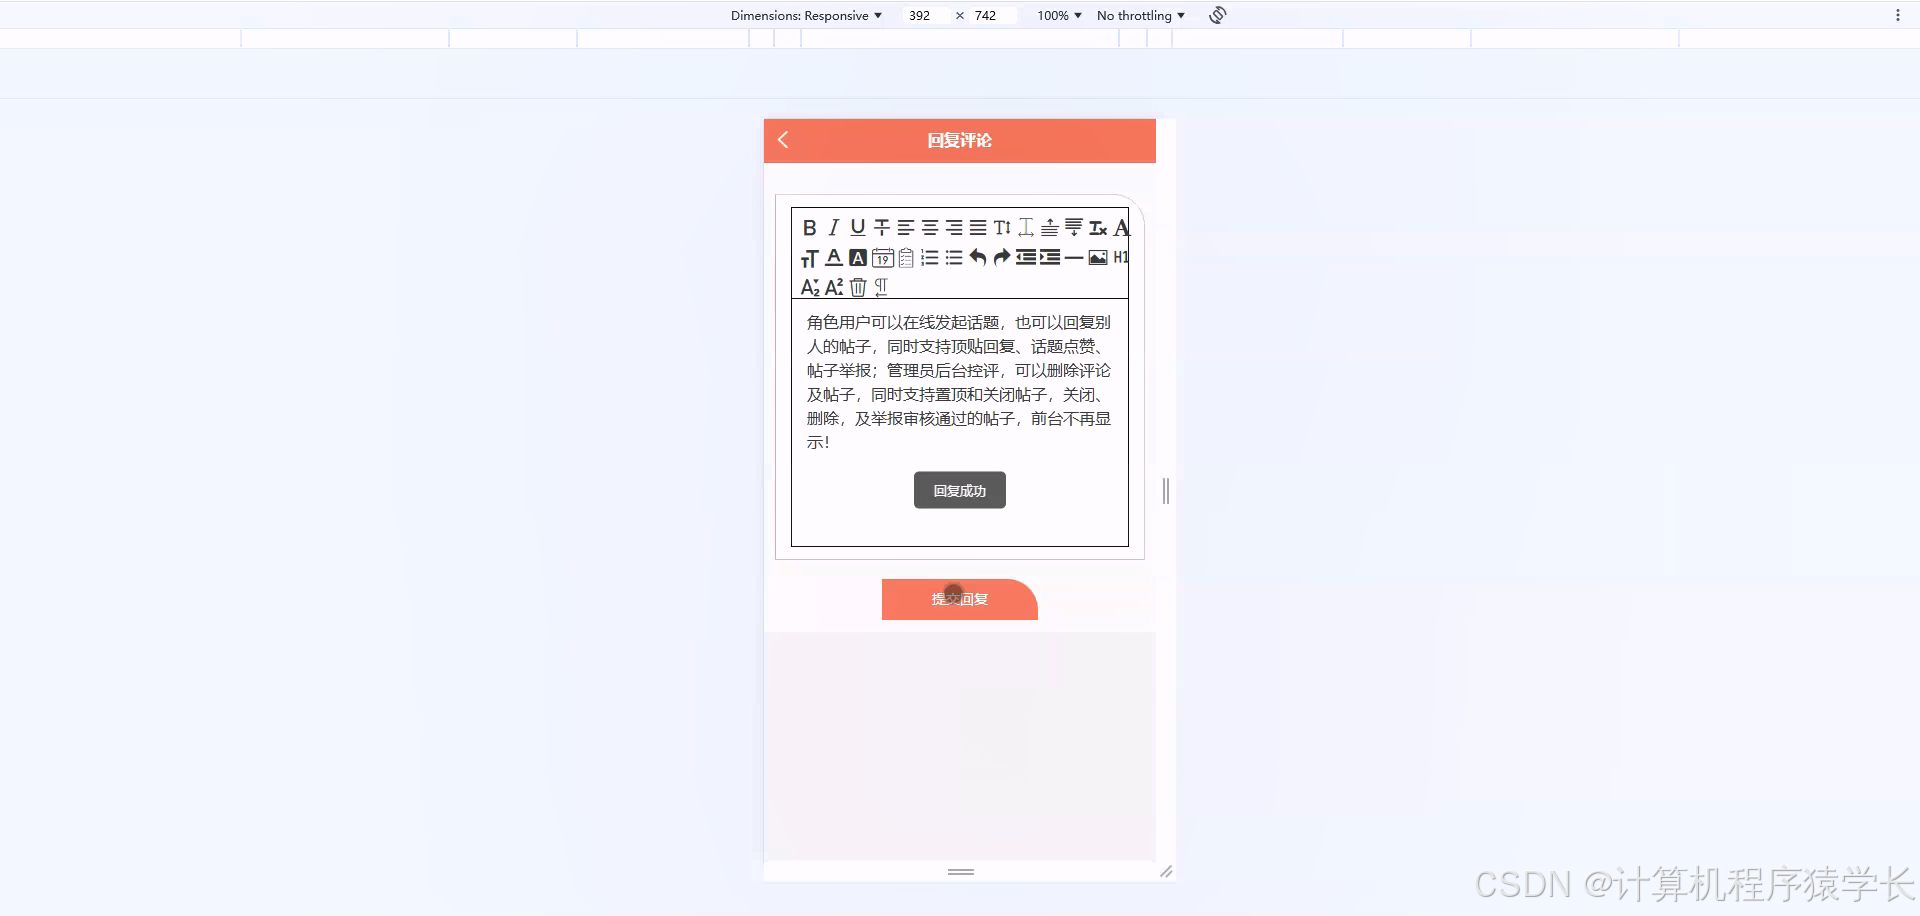
Task: Go back using the header arrow on 回复评论
Action: [783, 140]
